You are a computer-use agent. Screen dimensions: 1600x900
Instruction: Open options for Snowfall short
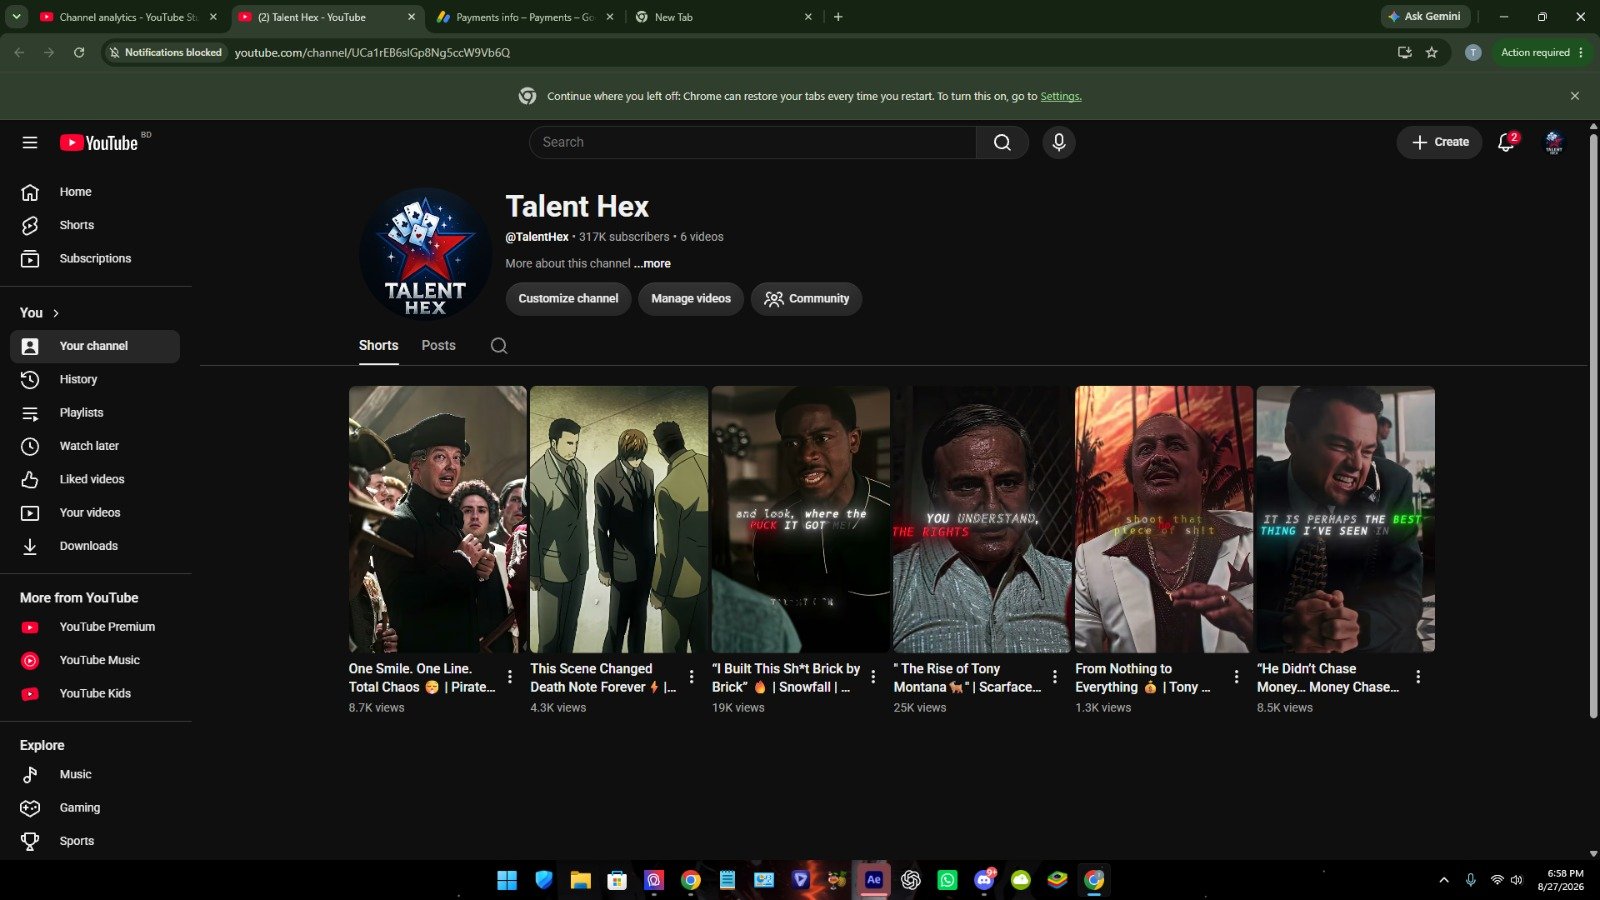(x=873, y=677)
